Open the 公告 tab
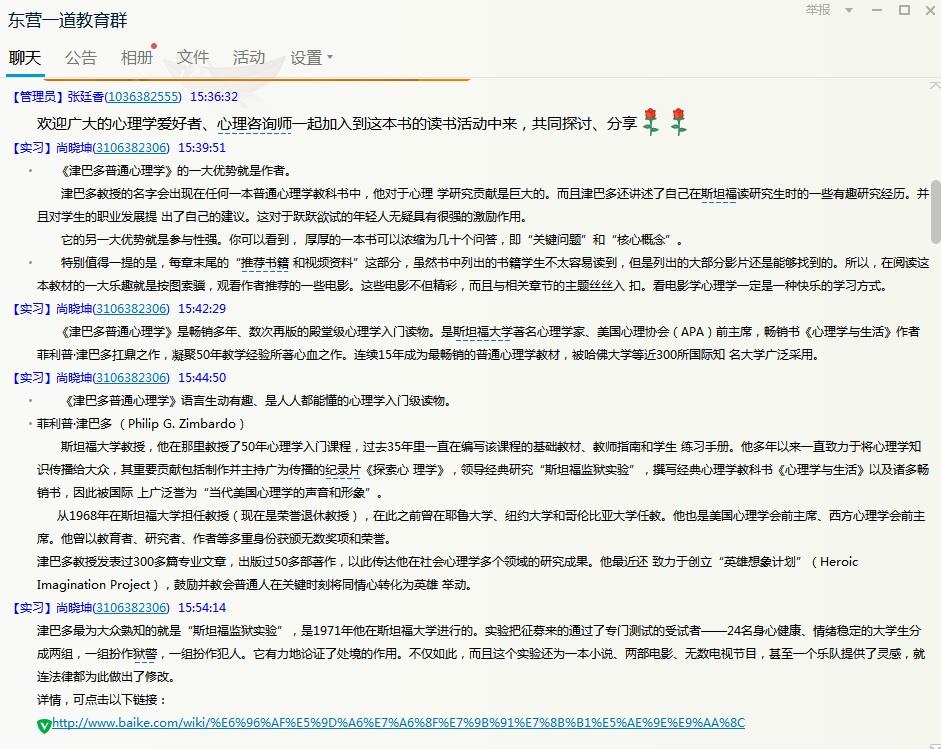 (81, 58)
